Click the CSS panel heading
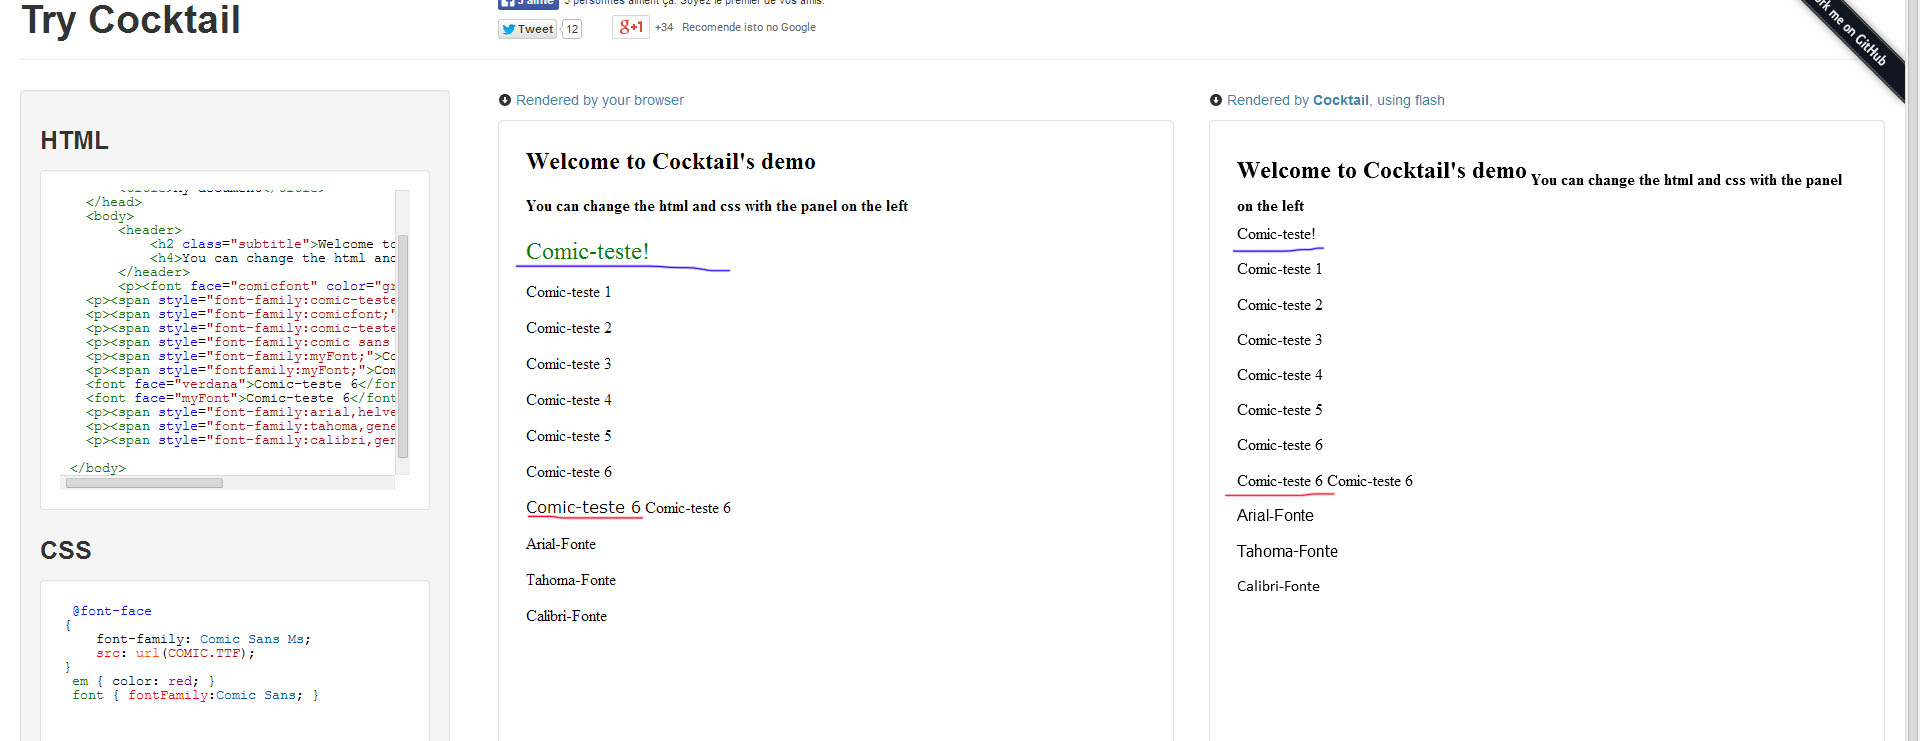This screenshot has height=741, width=1920. tap(66, 551)
